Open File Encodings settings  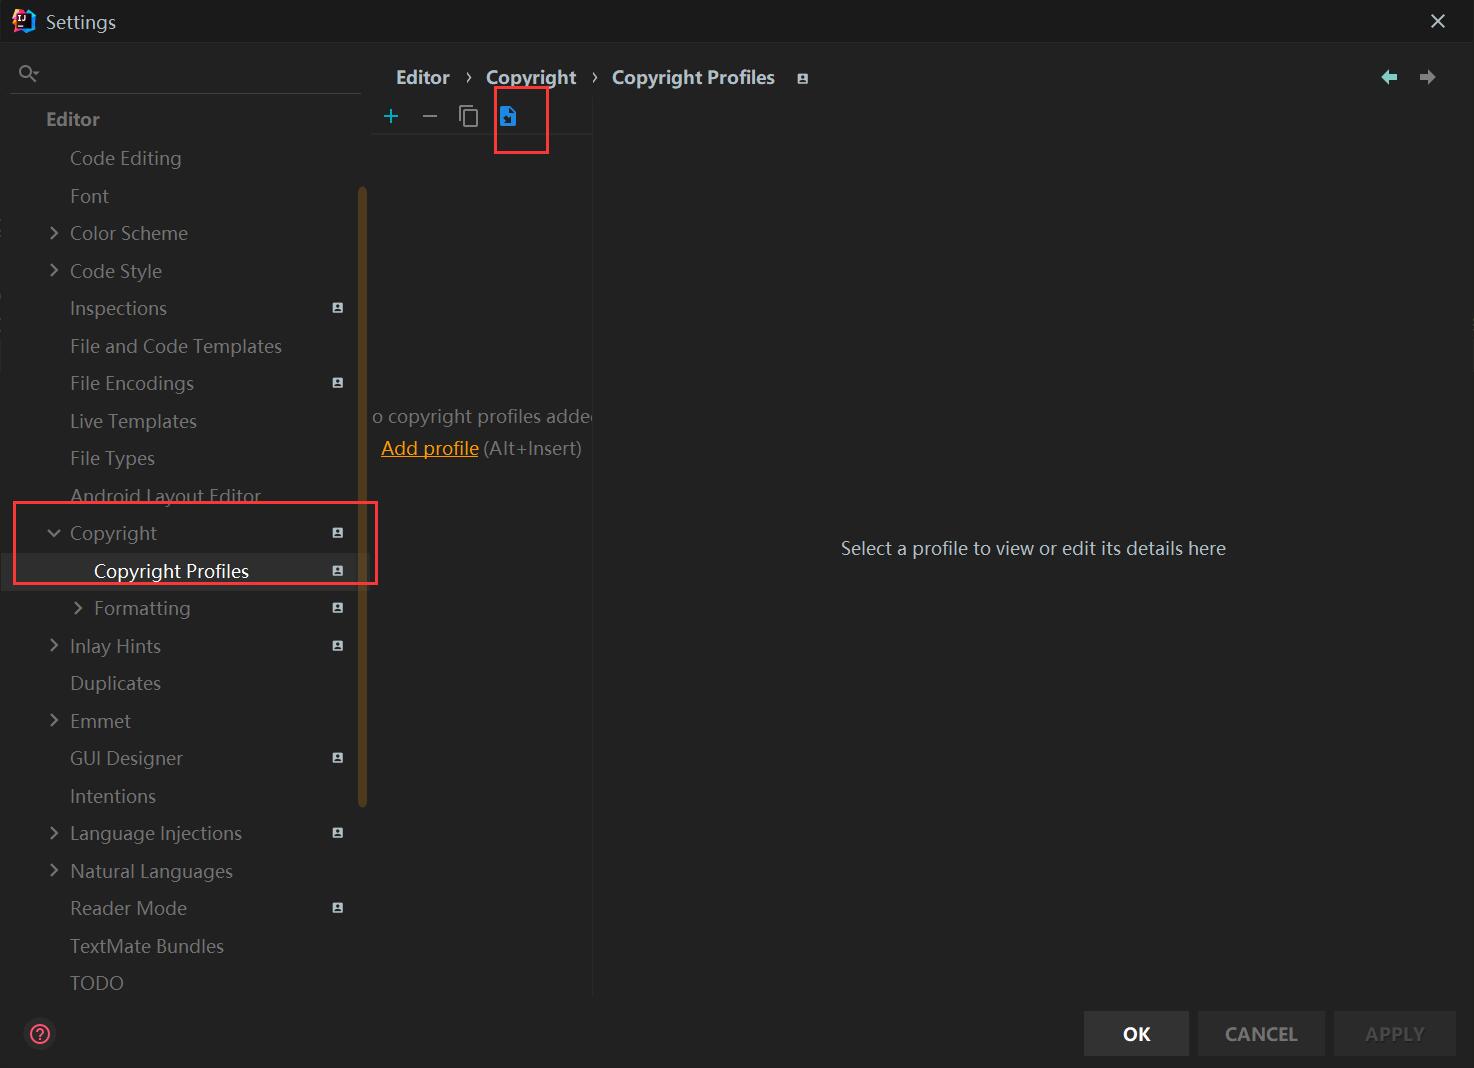click(132, 383)
